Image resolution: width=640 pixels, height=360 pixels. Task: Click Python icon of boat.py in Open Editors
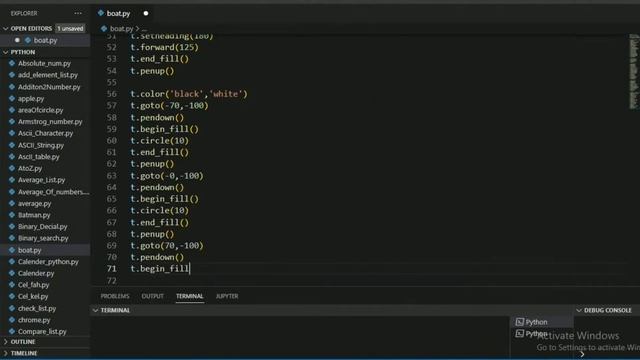tap(28, 40)
